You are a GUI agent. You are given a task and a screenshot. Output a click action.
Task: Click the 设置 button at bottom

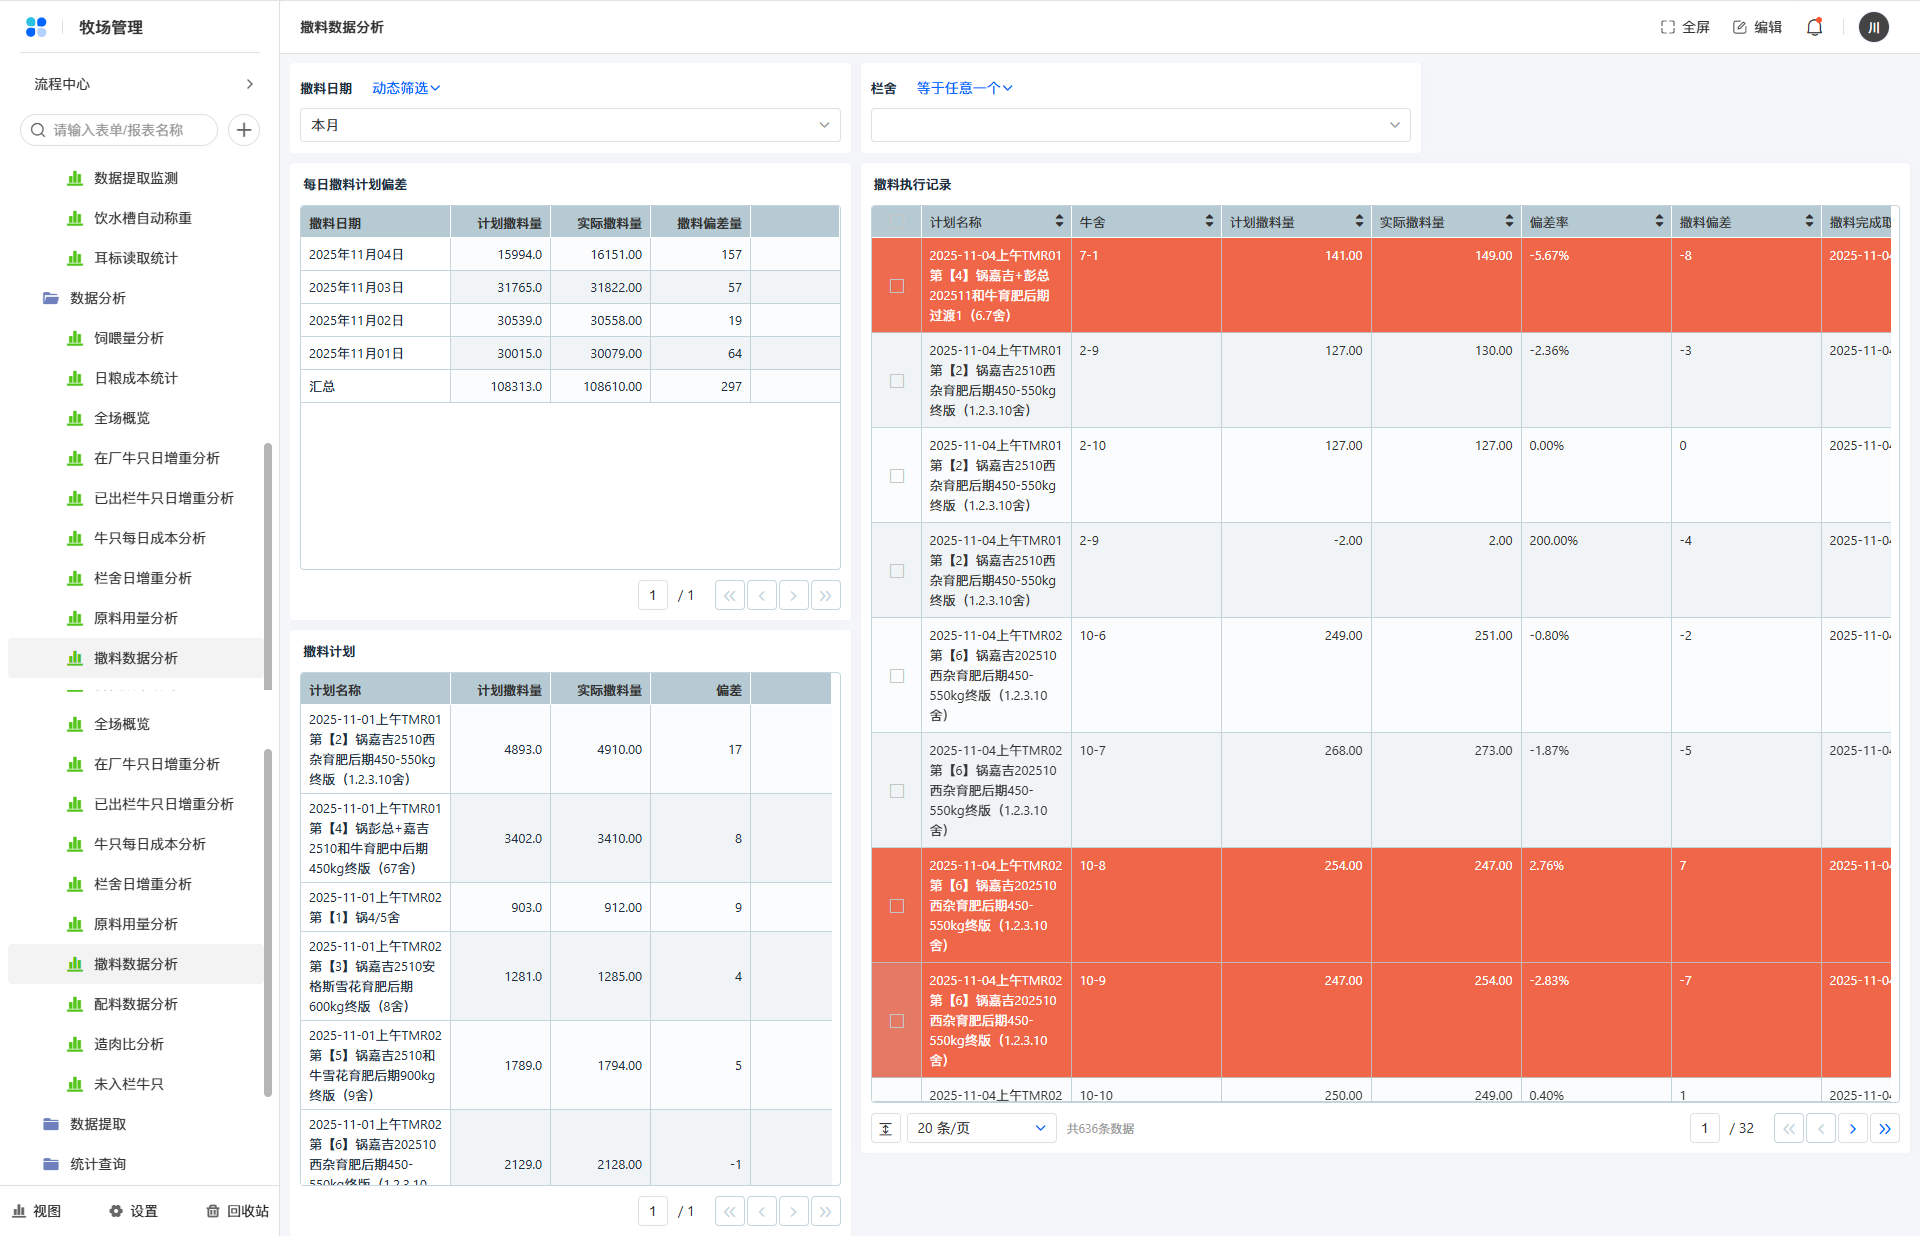pyautogui.click(x=133, y=1211)
